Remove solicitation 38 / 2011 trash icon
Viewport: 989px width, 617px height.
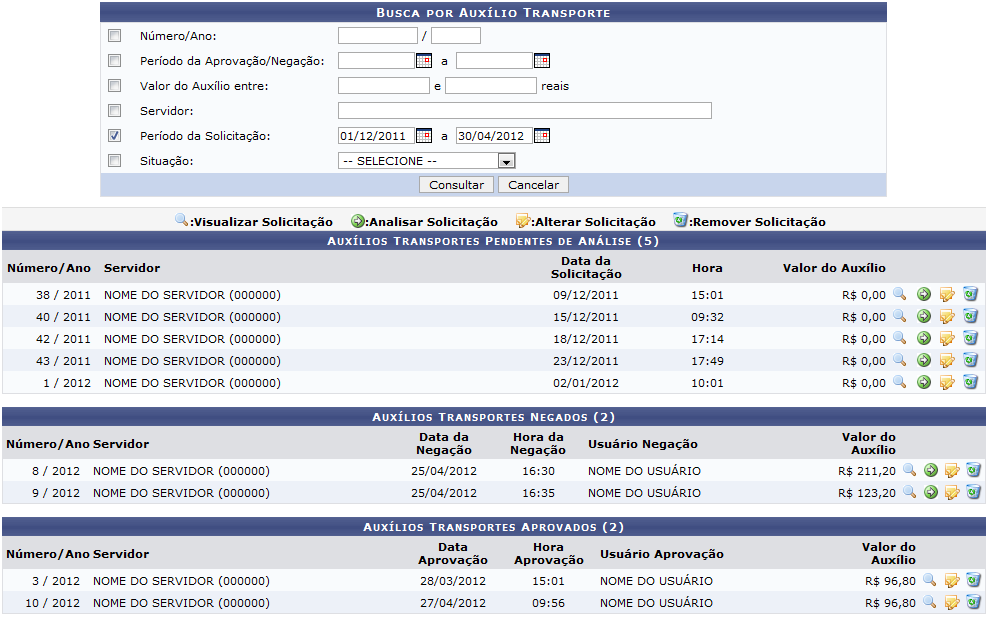tap(971, 294)
